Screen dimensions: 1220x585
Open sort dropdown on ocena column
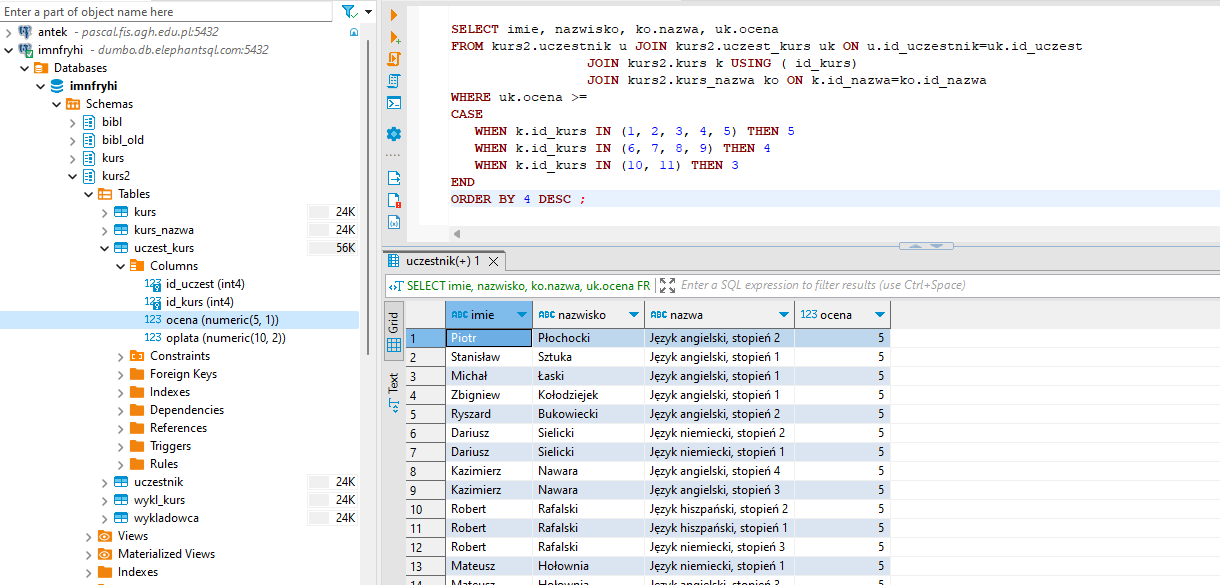879,314
